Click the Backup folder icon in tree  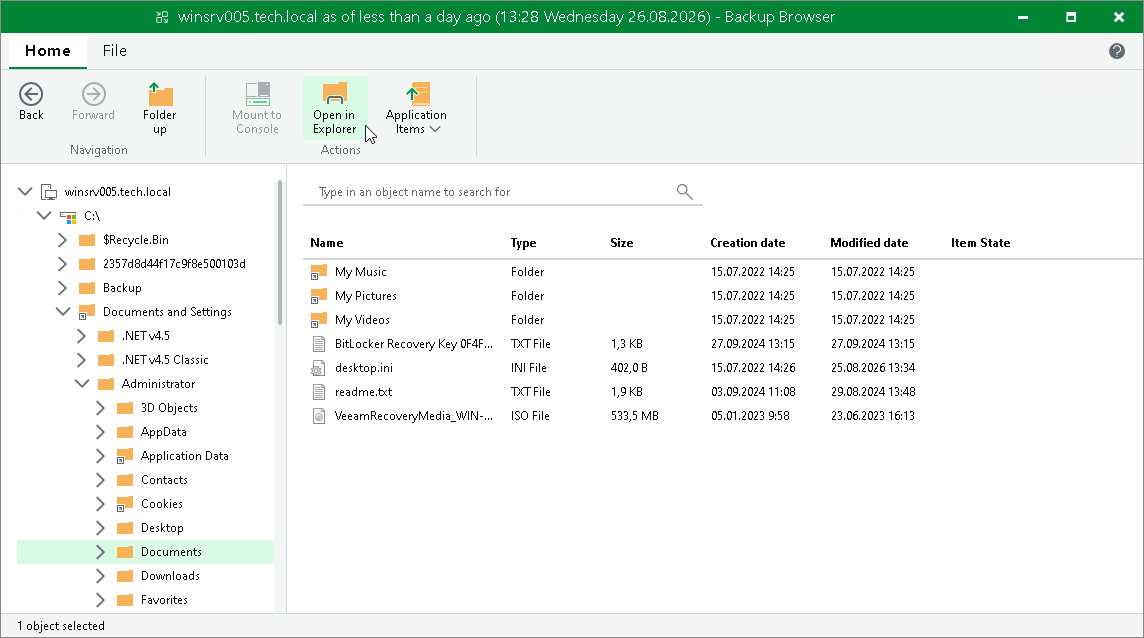(x=87, y=288)
